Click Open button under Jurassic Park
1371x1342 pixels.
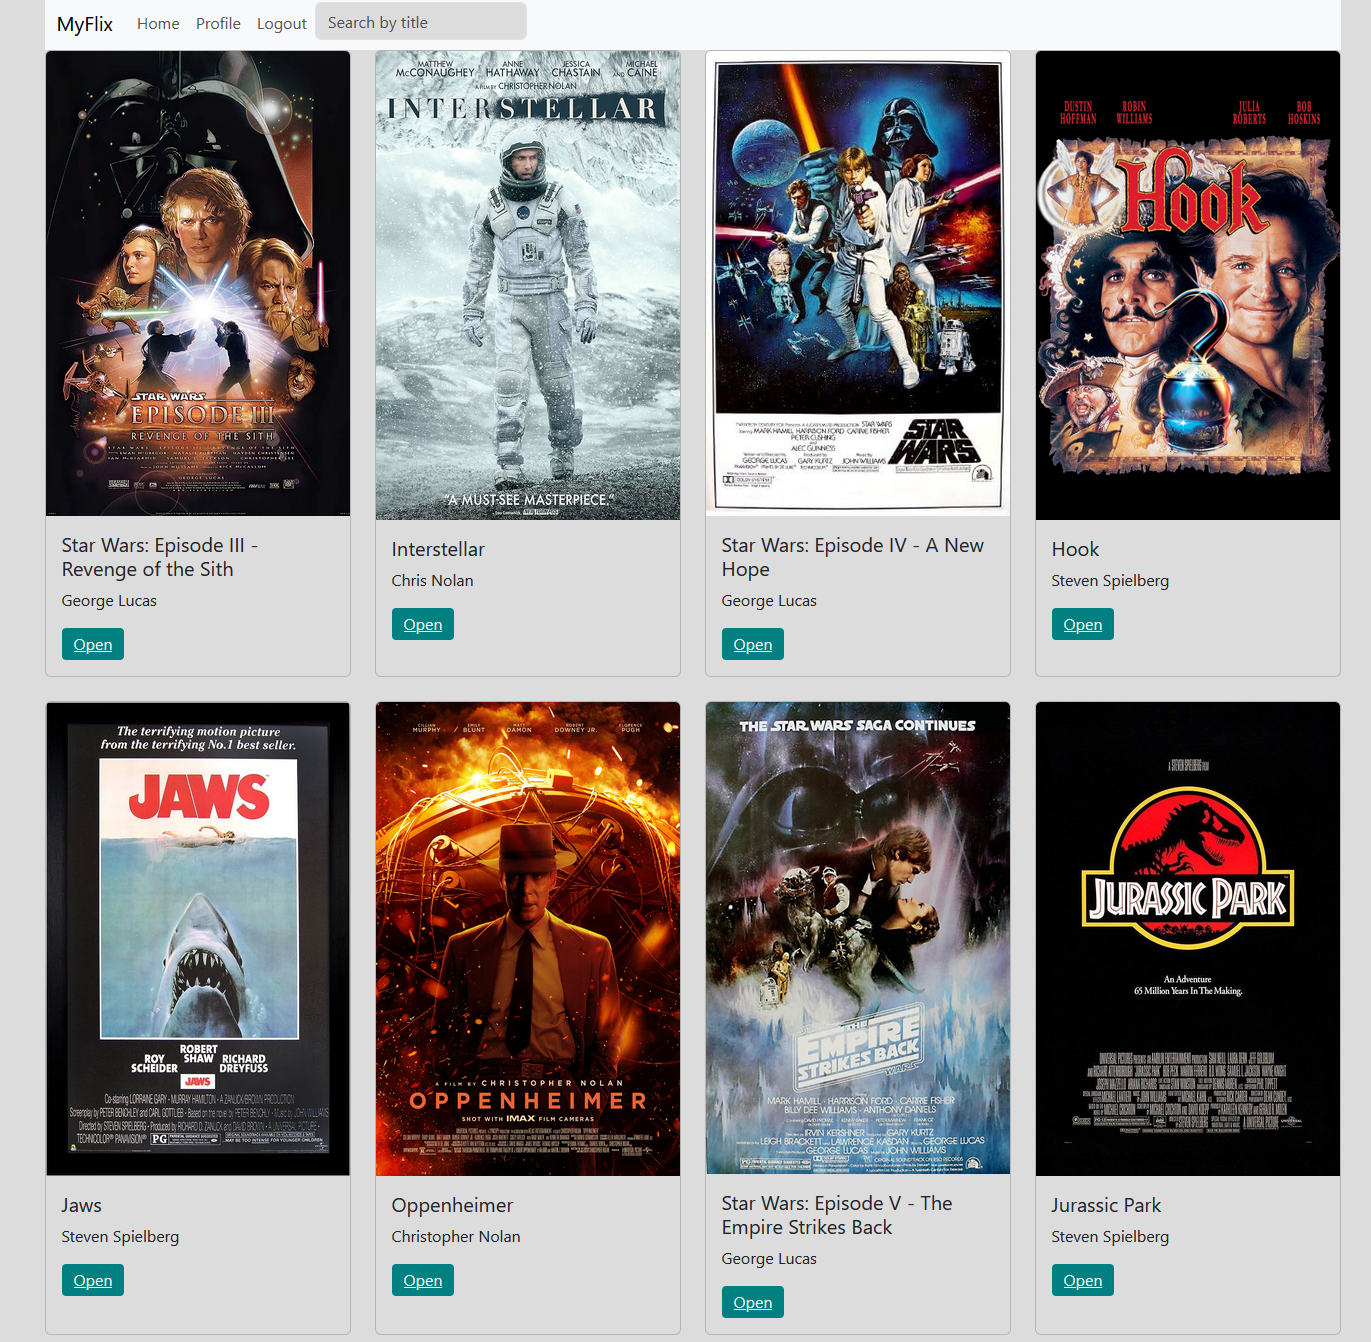point(1083,1281)
